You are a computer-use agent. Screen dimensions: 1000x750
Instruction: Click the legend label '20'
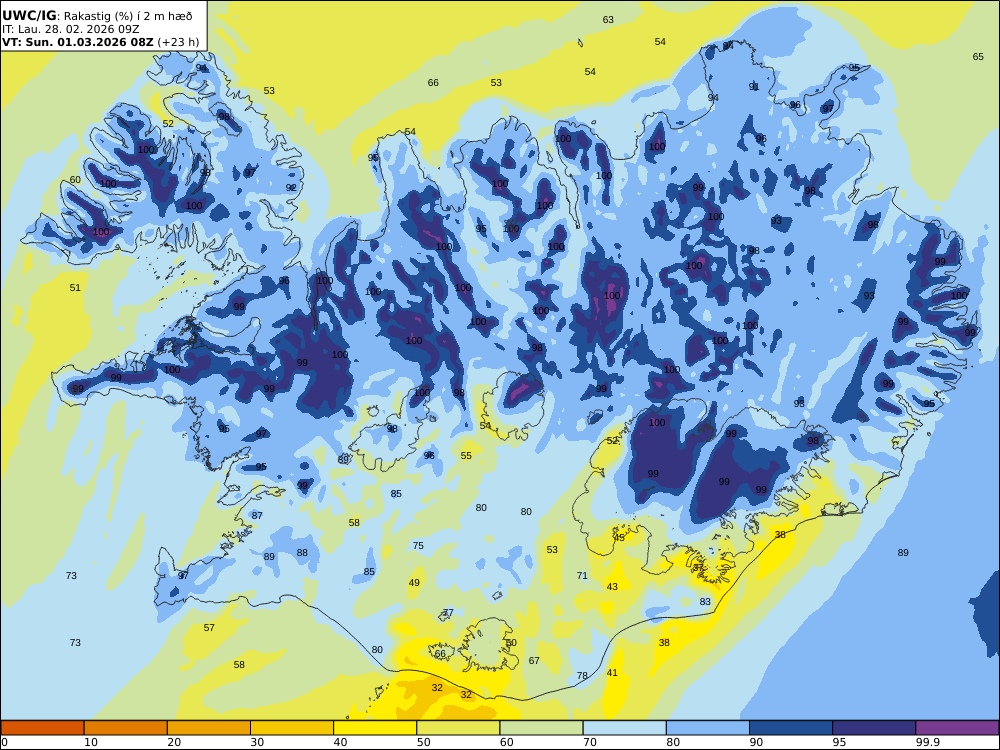click(174, 742)
